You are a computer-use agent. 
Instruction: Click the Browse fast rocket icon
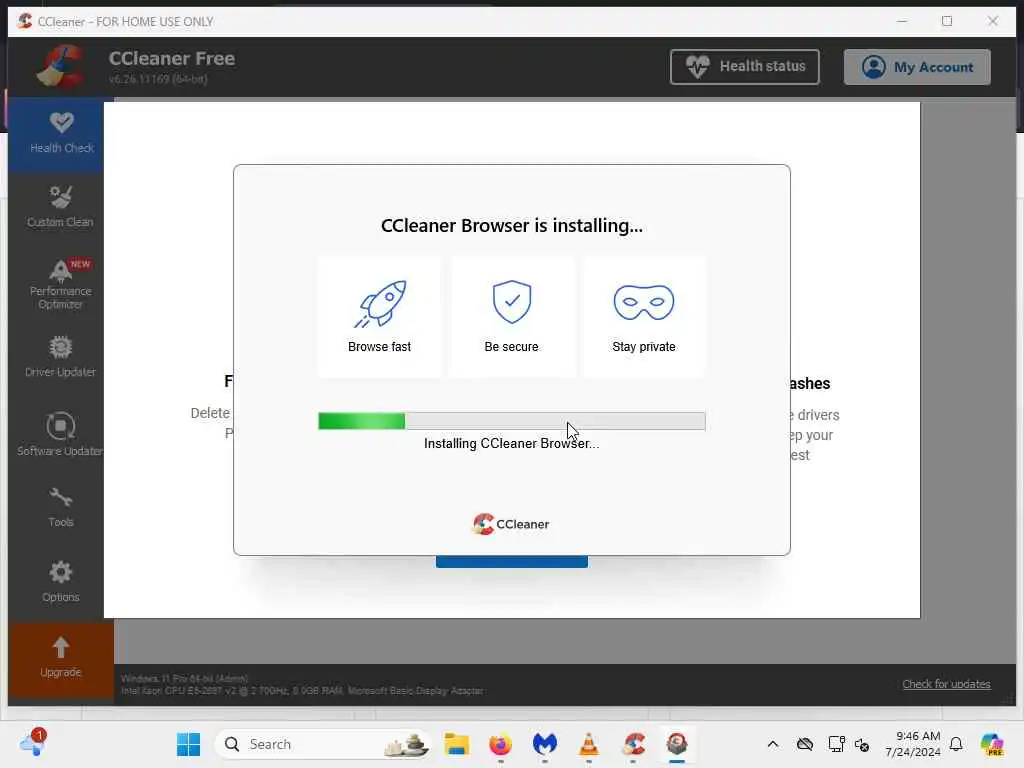click(380, 304)
